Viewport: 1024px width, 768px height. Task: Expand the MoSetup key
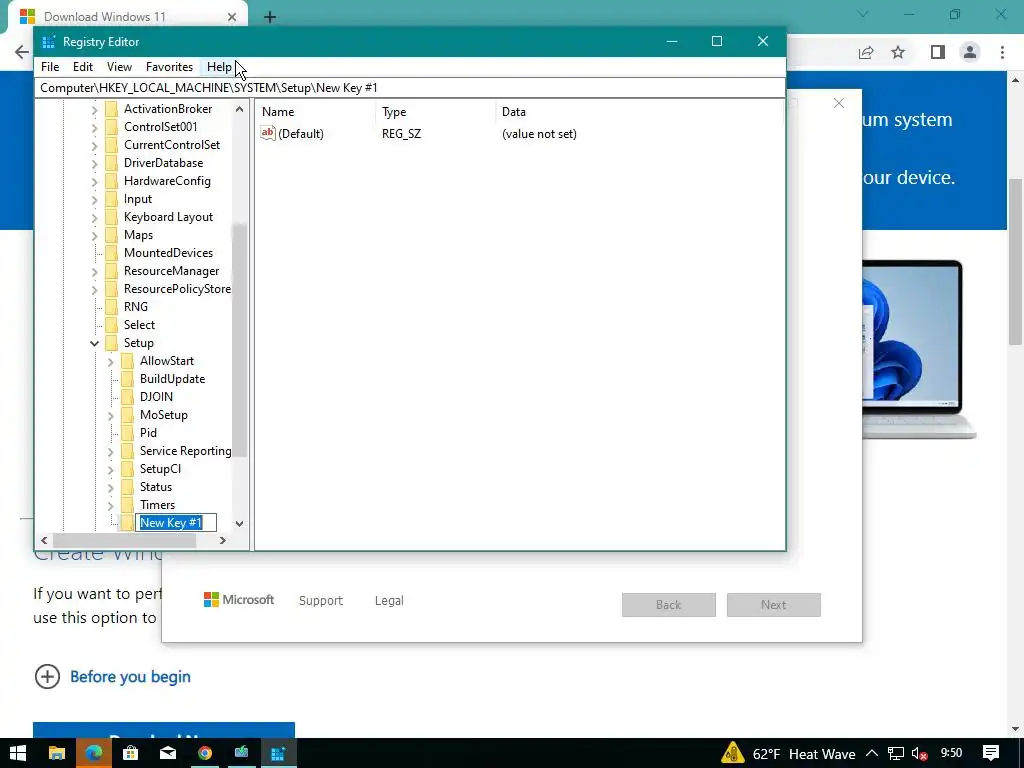[110, 415]
